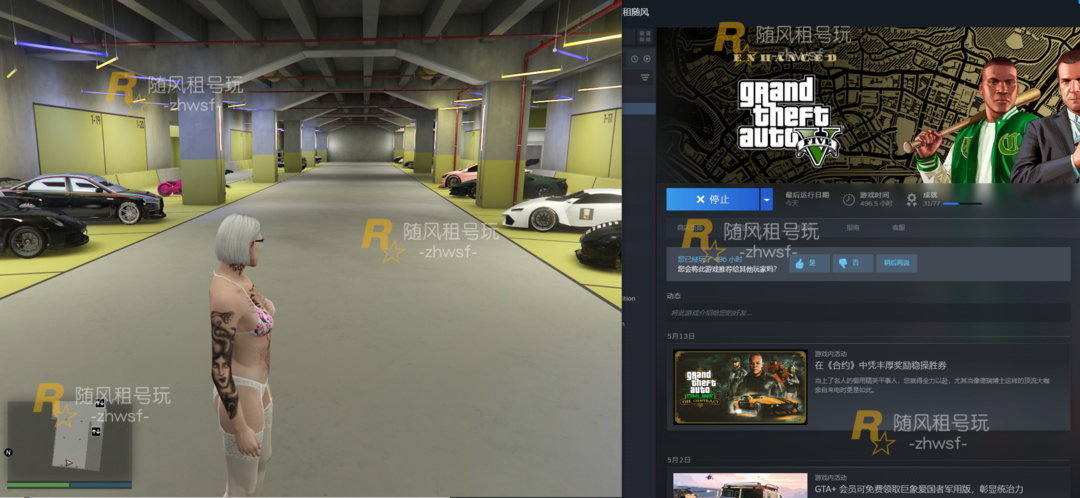Click the game time clock icon
Image resolution: width=1080 pixels, height=498 pixels.
[x=849, y=200]
